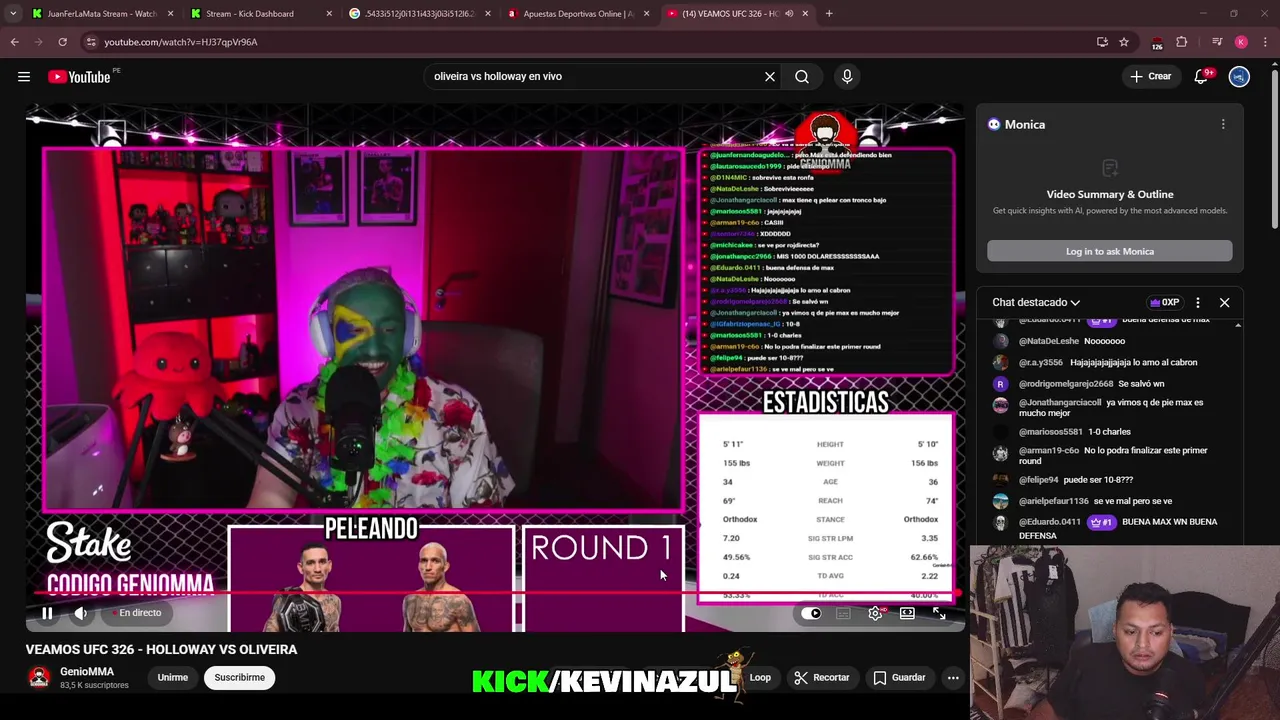Expand the Chat destacado dropdown
1280x720 pixels.
pos(1036,302)
